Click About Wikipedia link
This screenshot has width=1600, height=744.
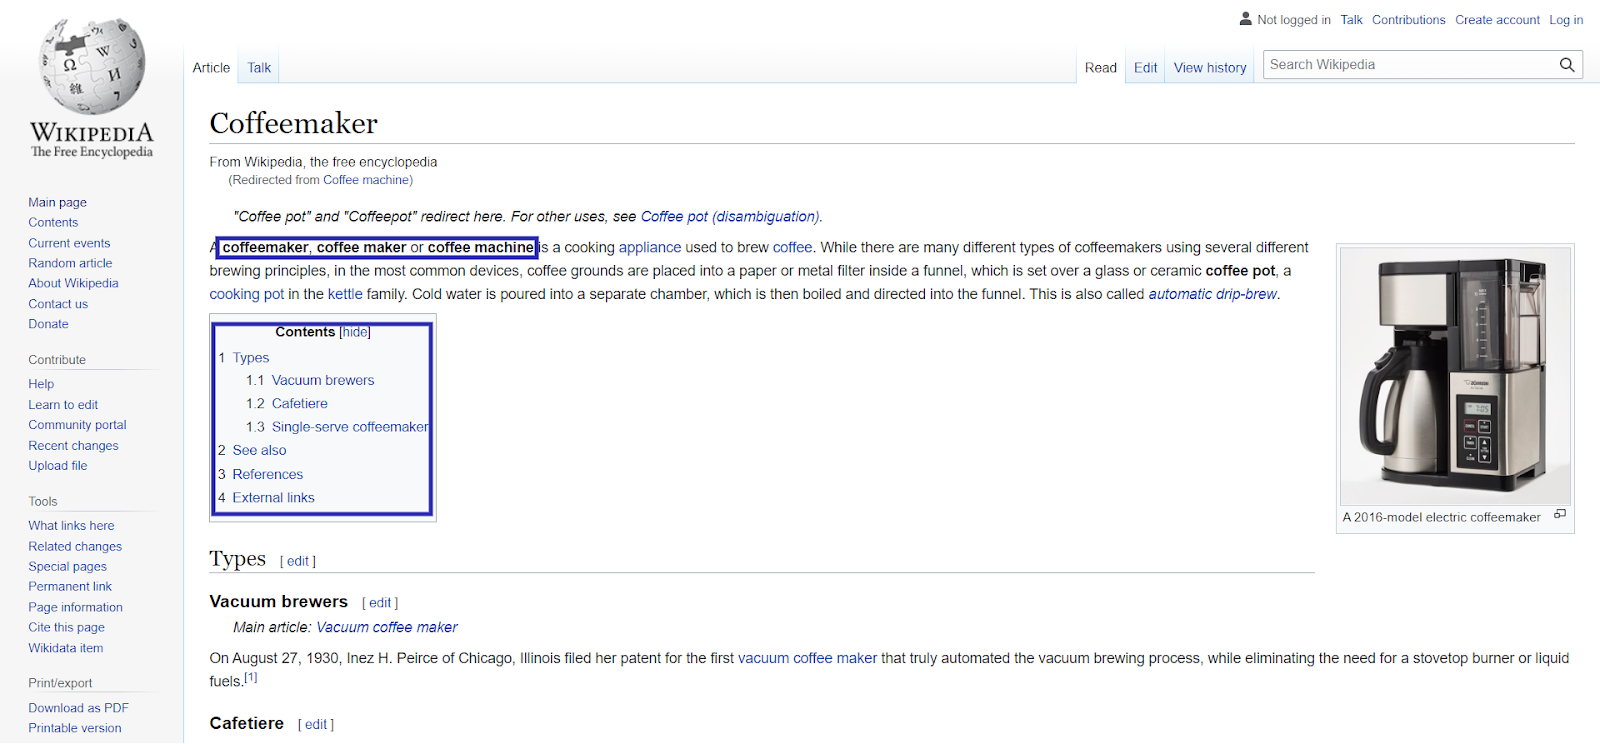(73, 283)
